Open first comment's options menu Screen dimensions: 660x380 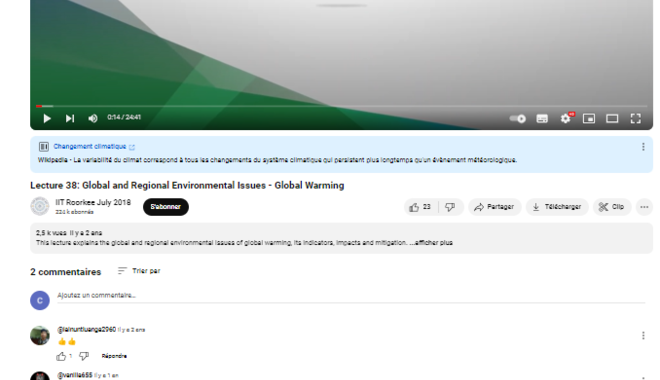pos(643,335)
